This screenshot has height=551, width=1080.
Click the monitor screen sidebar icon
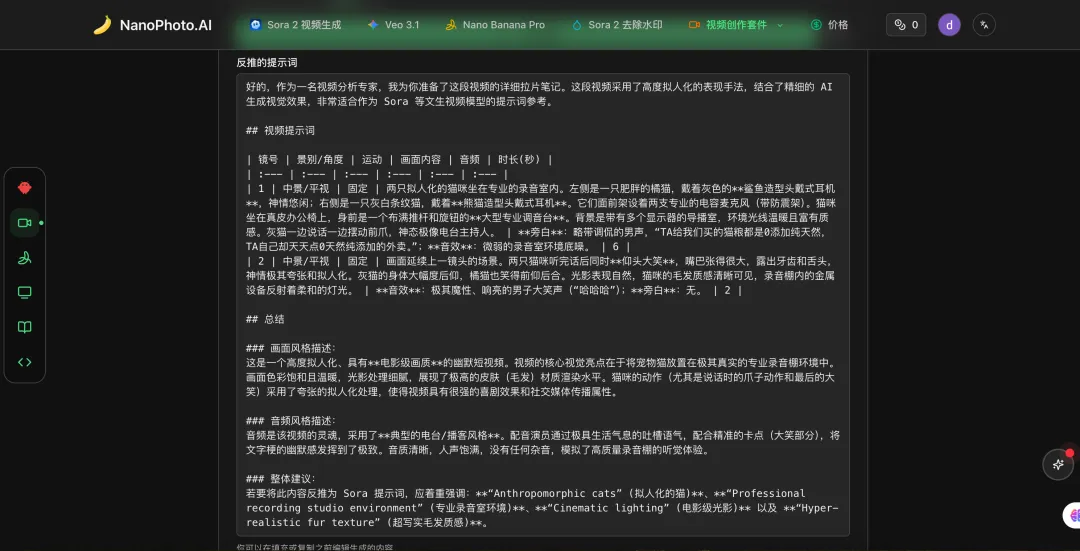[x=25, y=293]
